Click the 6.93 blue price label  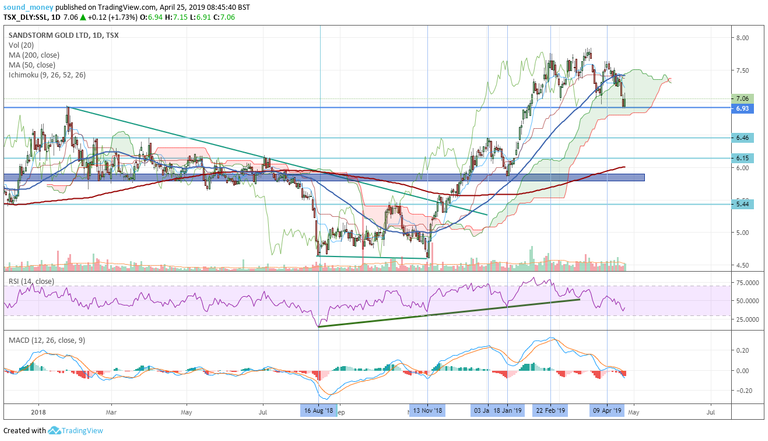coord(742,108)
